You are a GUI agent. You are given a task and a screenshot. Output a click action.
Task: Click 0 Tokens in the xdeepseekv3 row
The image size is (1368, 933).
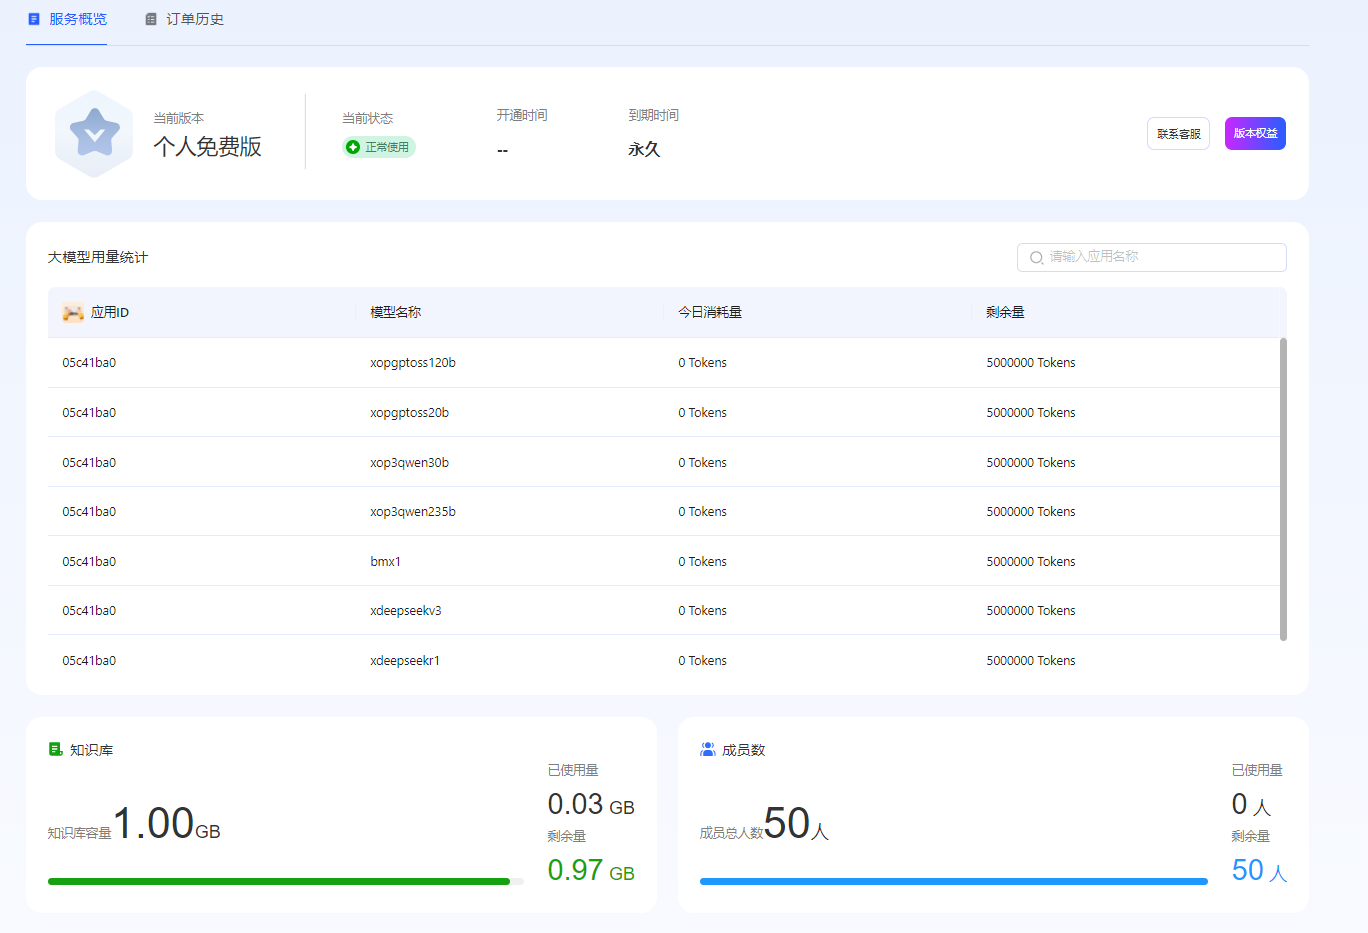[703, 611]
